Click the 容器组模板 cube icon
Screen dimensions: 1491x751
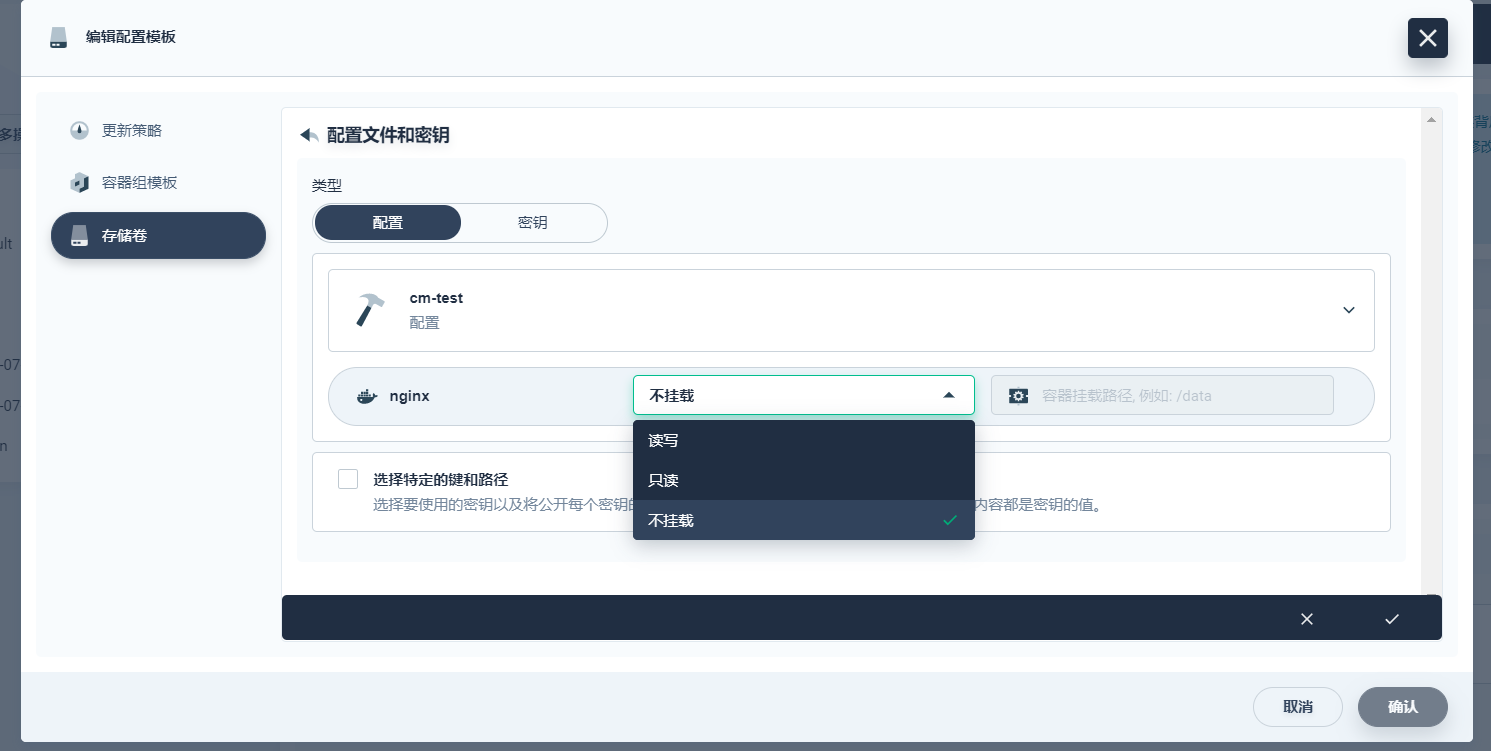pos(80,183)
